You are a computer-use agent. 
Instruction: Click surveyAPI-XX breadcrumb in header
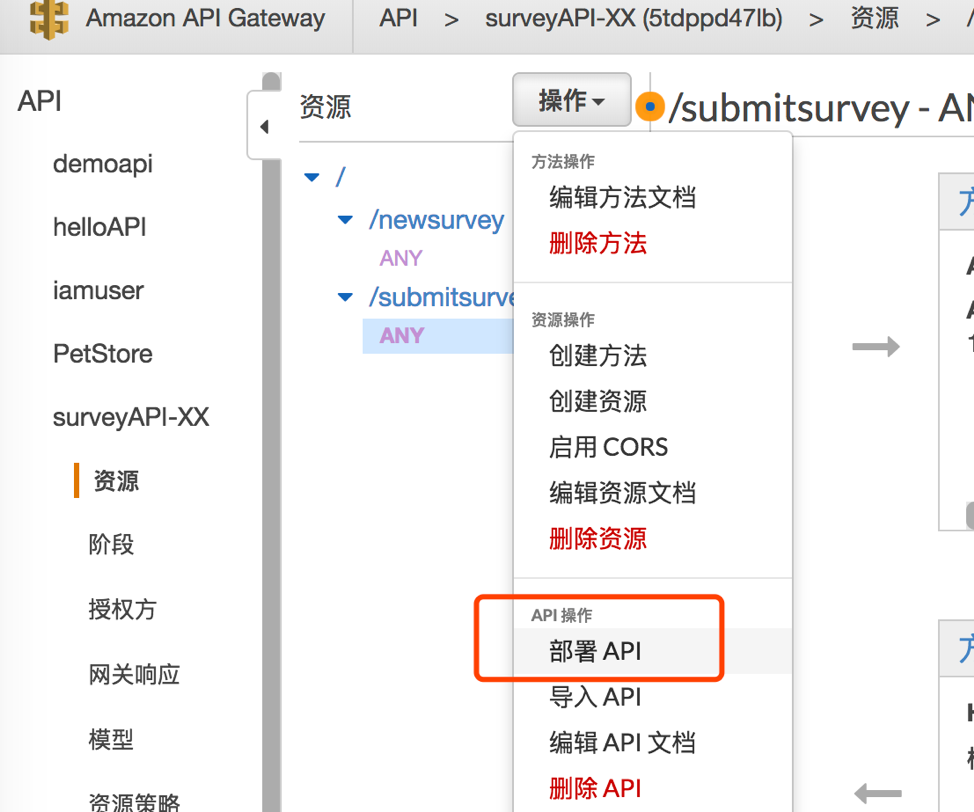pos(634,19)
